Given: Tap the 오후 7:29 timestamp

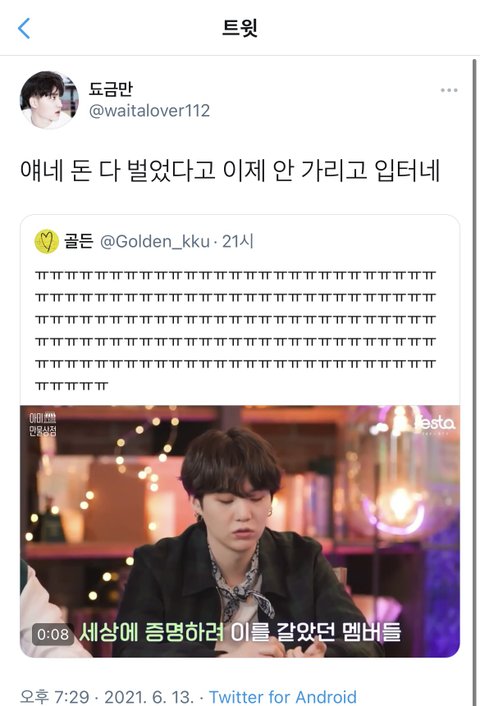Looking at the screenshot, I should tap(54, 697).
